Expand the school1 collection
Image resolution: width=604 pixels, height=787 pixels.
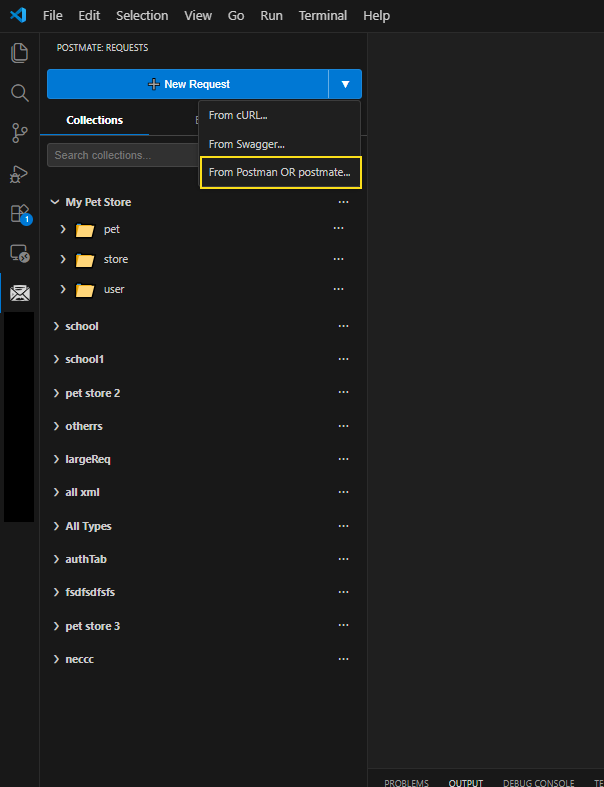tap(56, 359)
